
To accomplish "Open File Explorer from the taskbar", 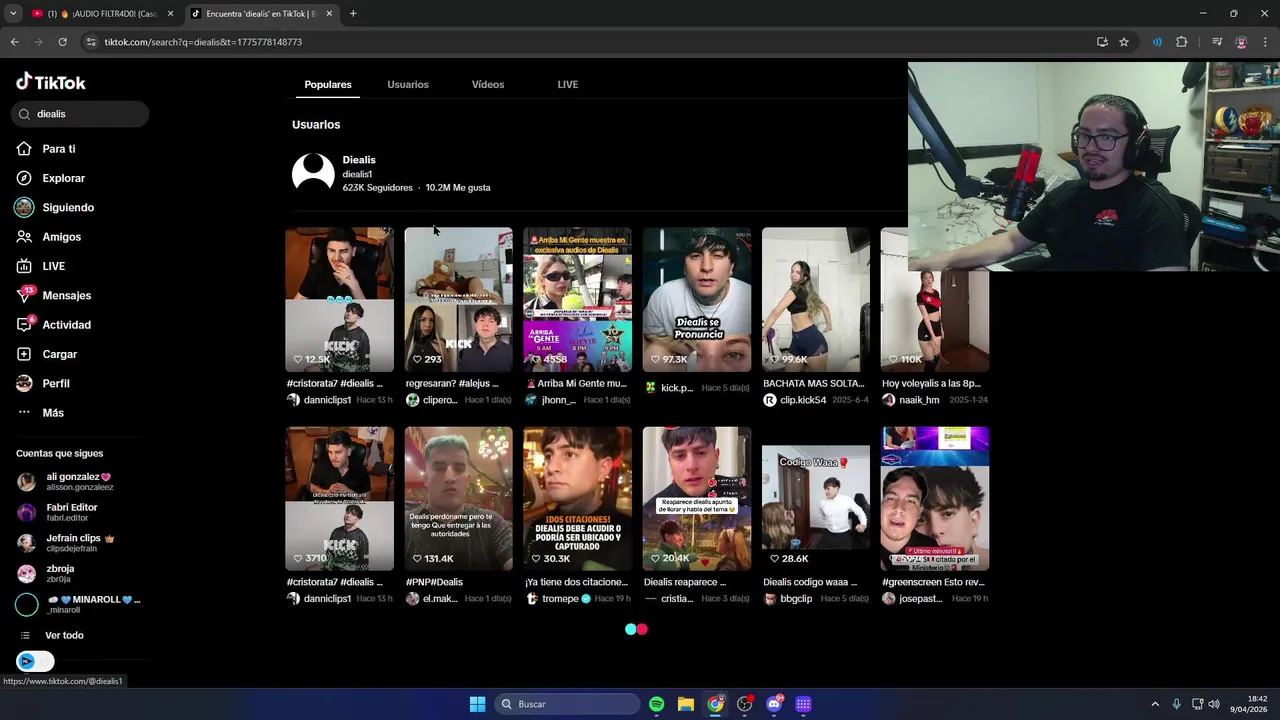I will [x=685, y=704].
